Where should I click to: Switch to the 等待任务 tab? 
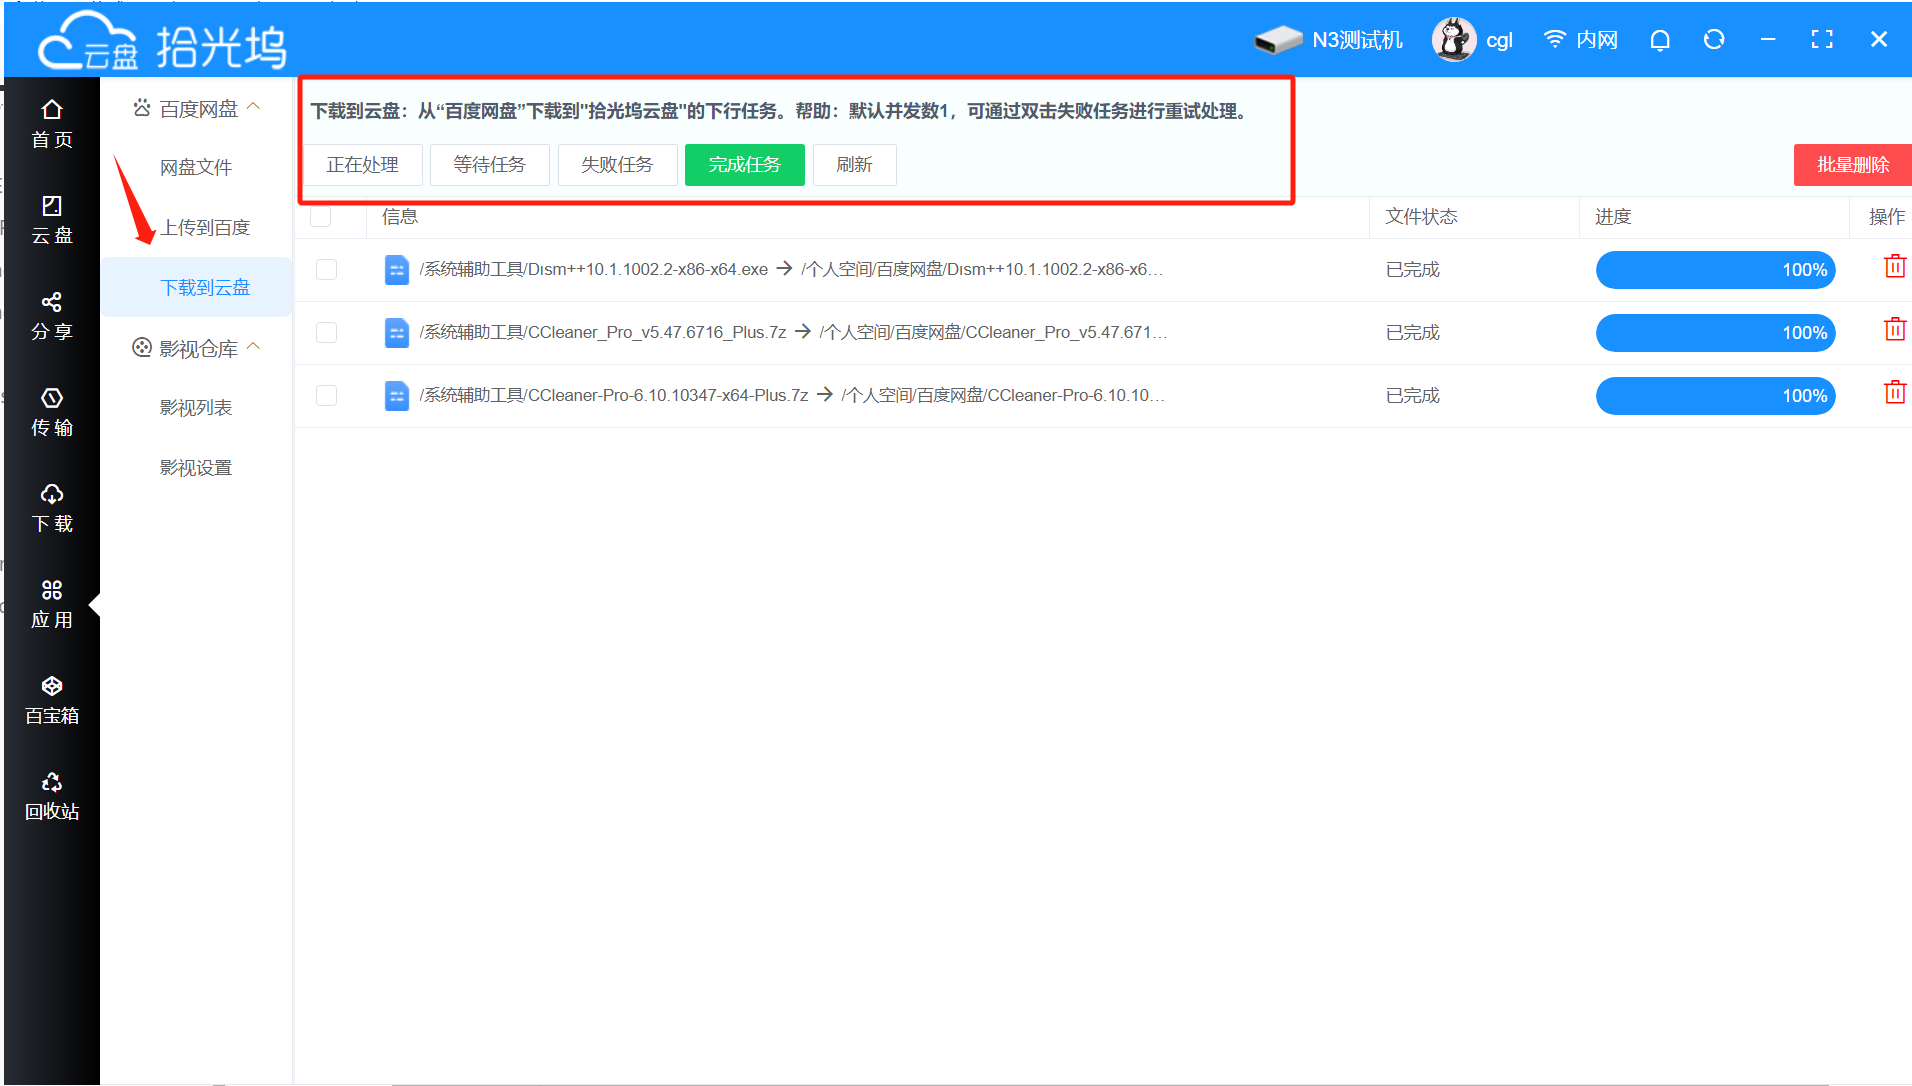489,165
